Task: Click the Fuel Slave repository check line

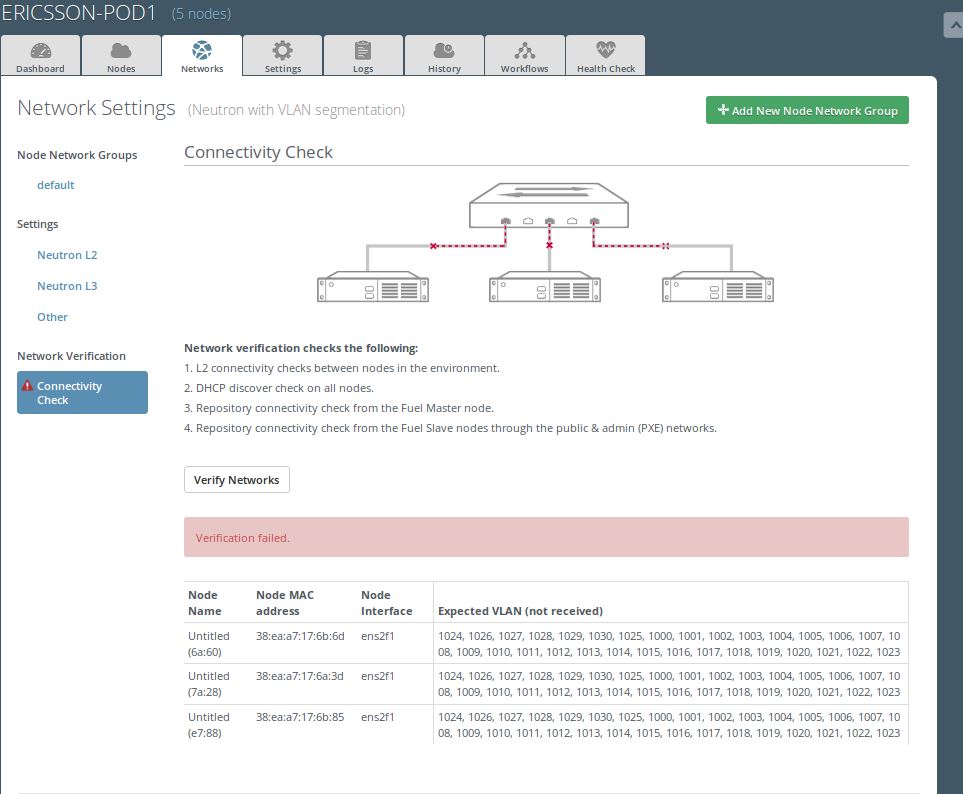Action: (450, 428)
